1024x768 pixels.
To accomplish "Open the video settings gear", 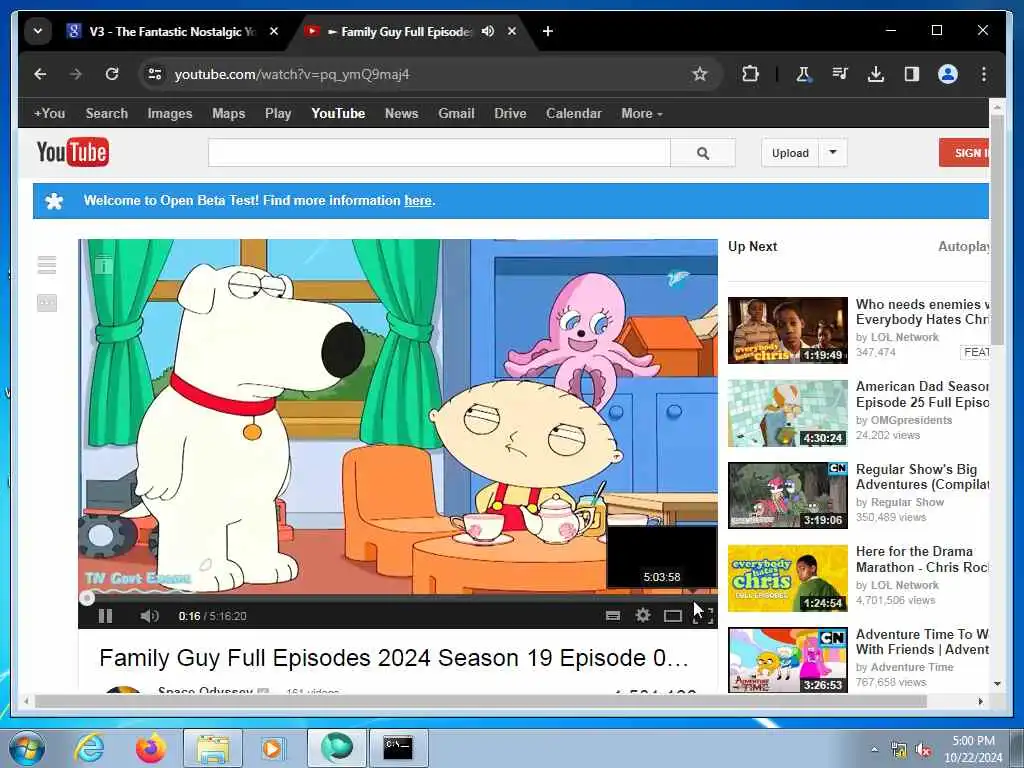I will click(643, 615).
